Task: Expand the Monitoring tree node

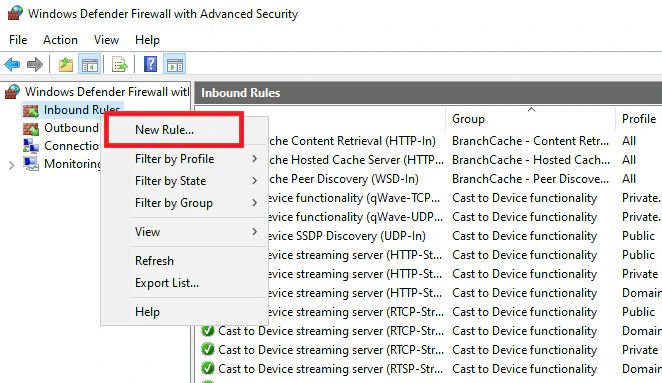Action: click(x=11, y=165)
